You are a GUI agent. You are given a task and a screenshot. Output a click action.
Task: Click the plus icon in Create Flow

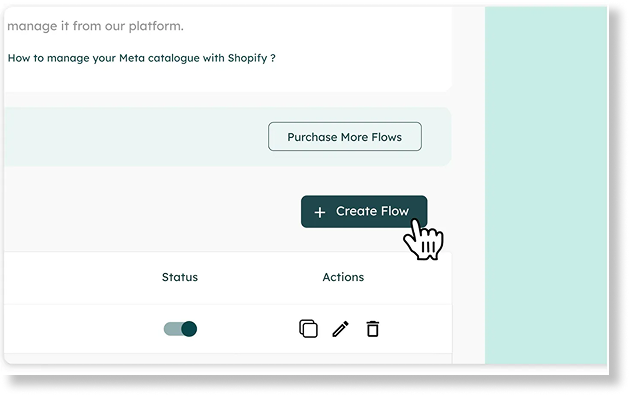[x=320, y=212]
